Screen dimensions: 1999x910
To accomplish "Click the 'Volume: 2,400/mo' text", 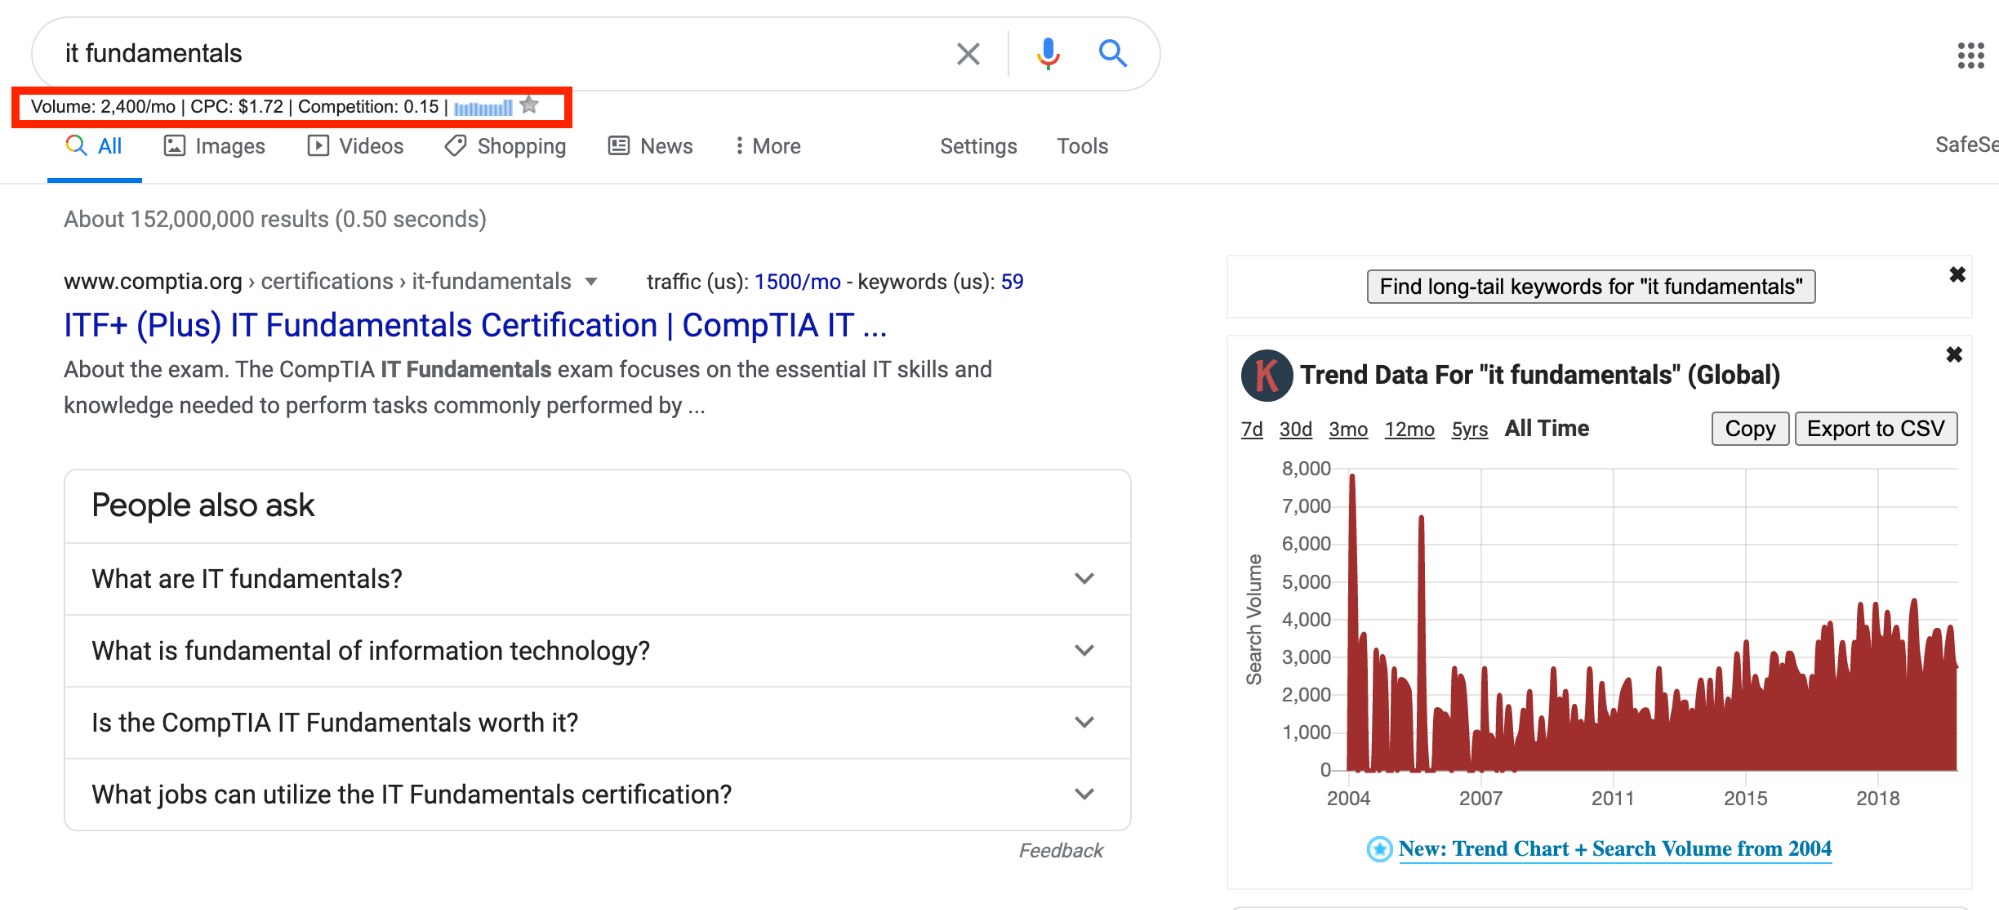I will [x=103, y=107].
